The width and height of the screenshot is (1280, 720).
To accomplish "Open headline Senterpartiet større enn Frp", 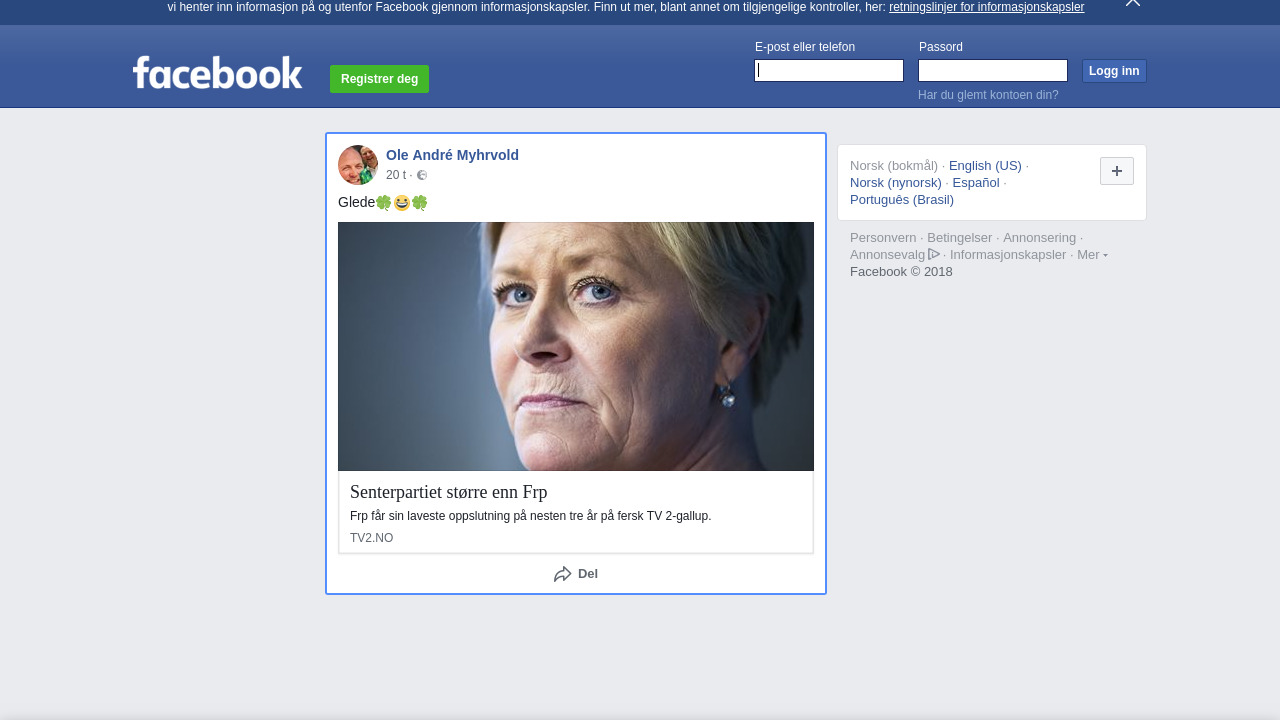I will 449,492.
